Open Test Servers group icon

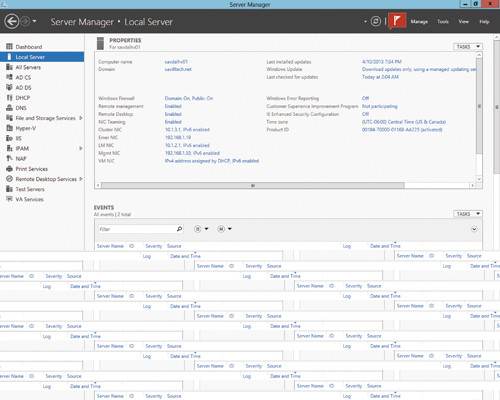point(9,189)
